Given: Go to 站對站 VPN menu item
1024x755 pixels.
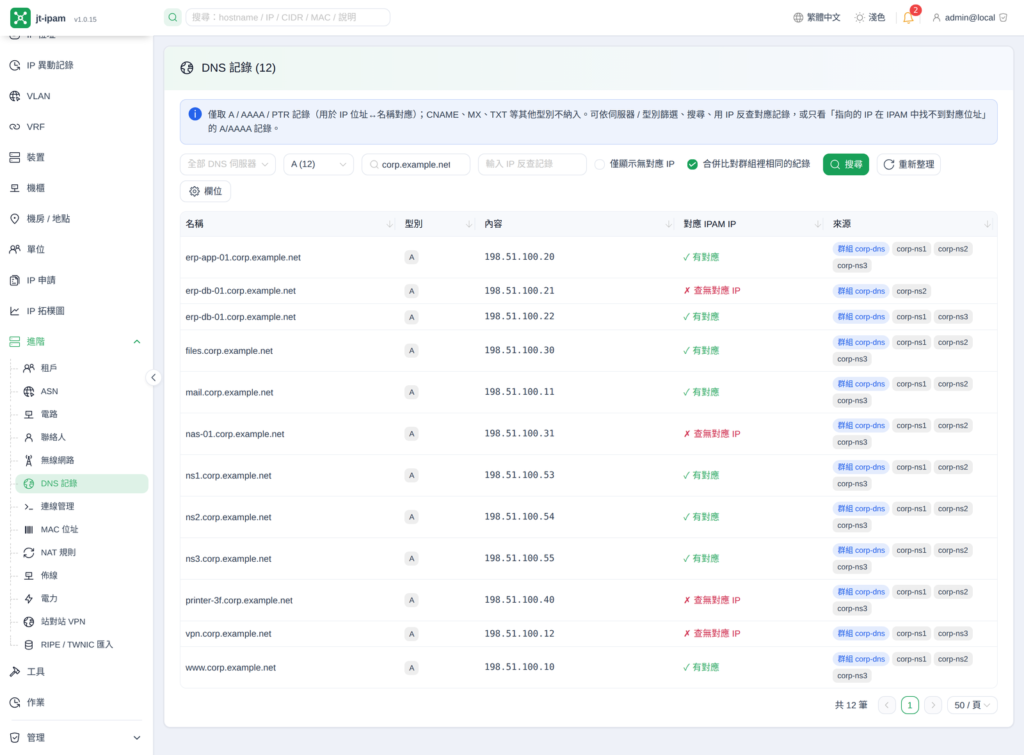Looking at the screenshot, I should click(x=63, y=622).
